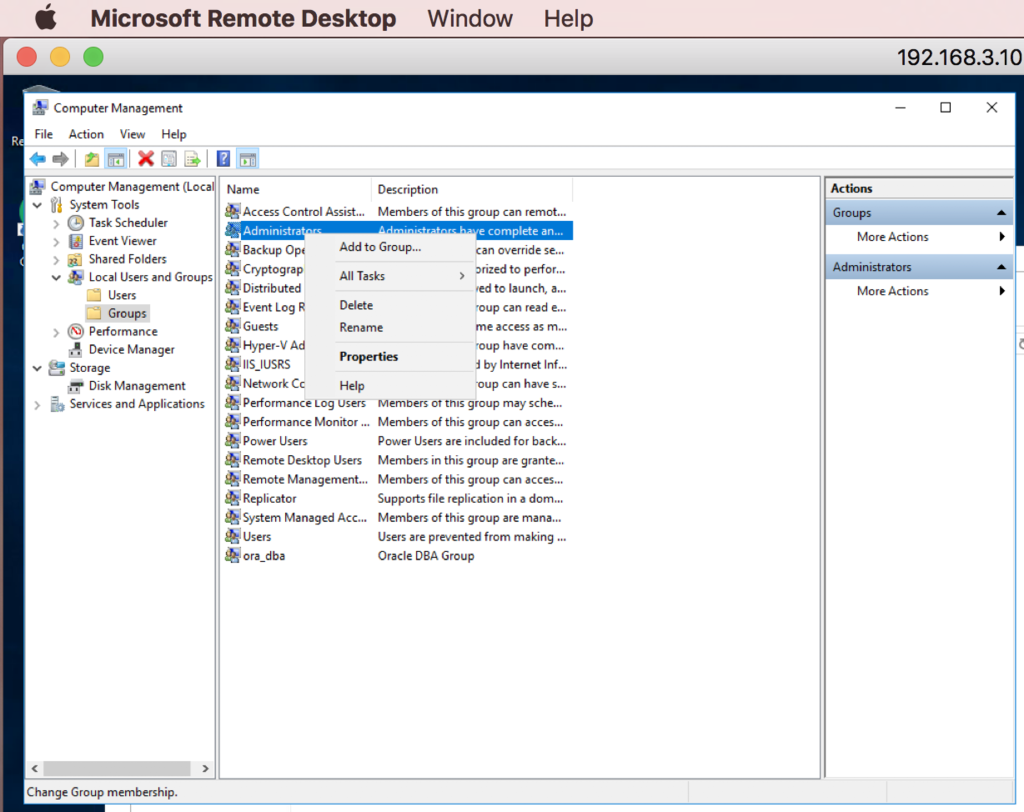Open the Action menu
Screen dimensions: 1024x812
86,134
